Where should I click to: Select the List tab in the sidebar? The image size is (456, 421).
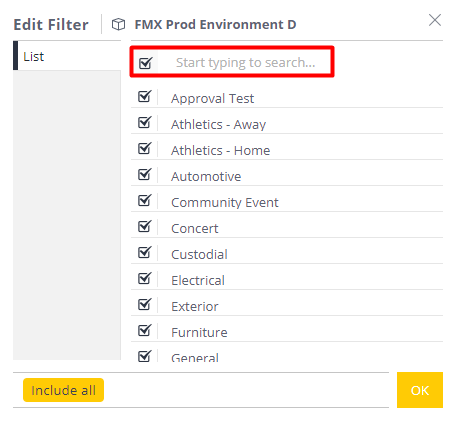point(67,56)
